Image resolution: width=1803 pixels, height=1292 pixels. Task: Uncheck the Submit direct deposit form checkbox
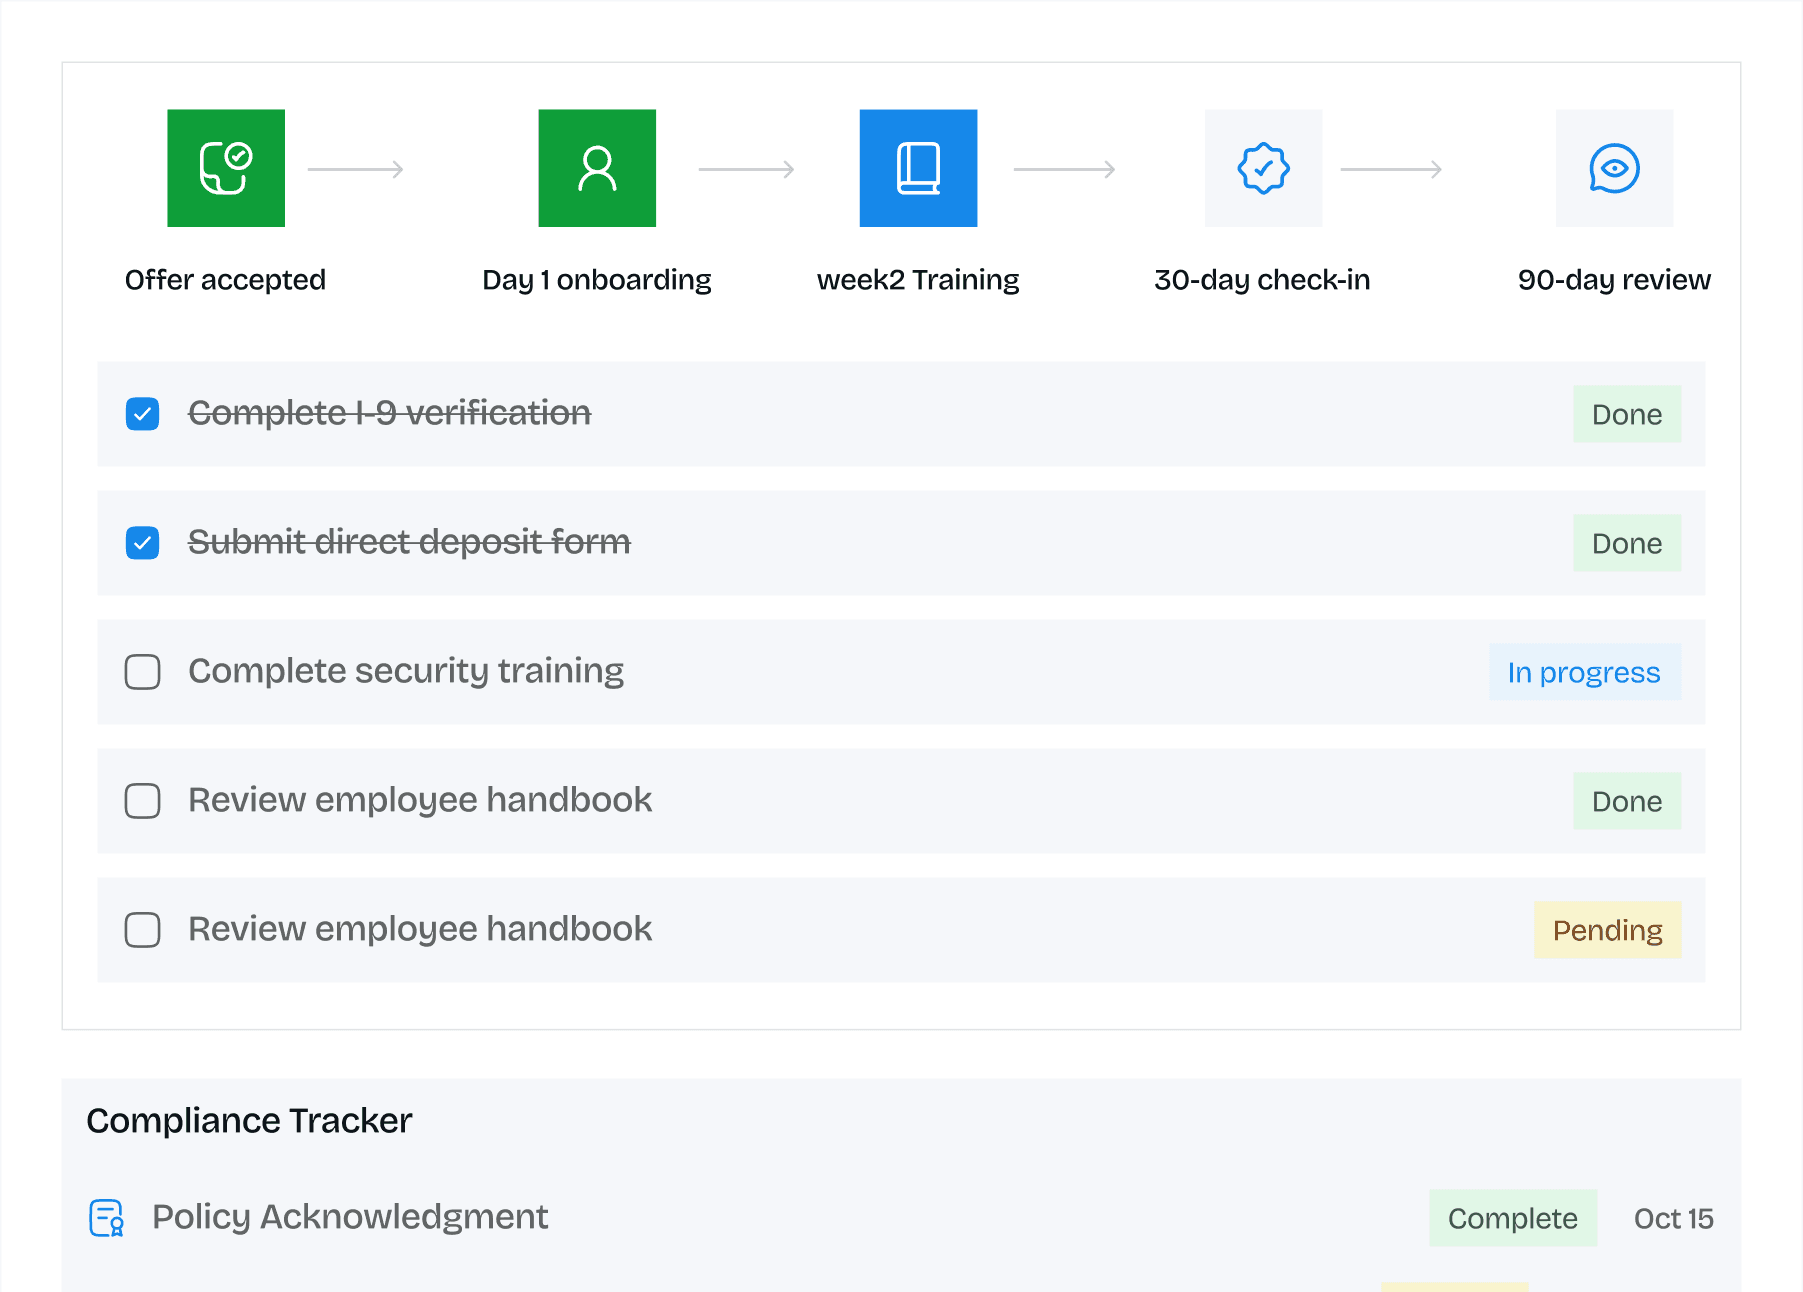(x=142, y=543)
